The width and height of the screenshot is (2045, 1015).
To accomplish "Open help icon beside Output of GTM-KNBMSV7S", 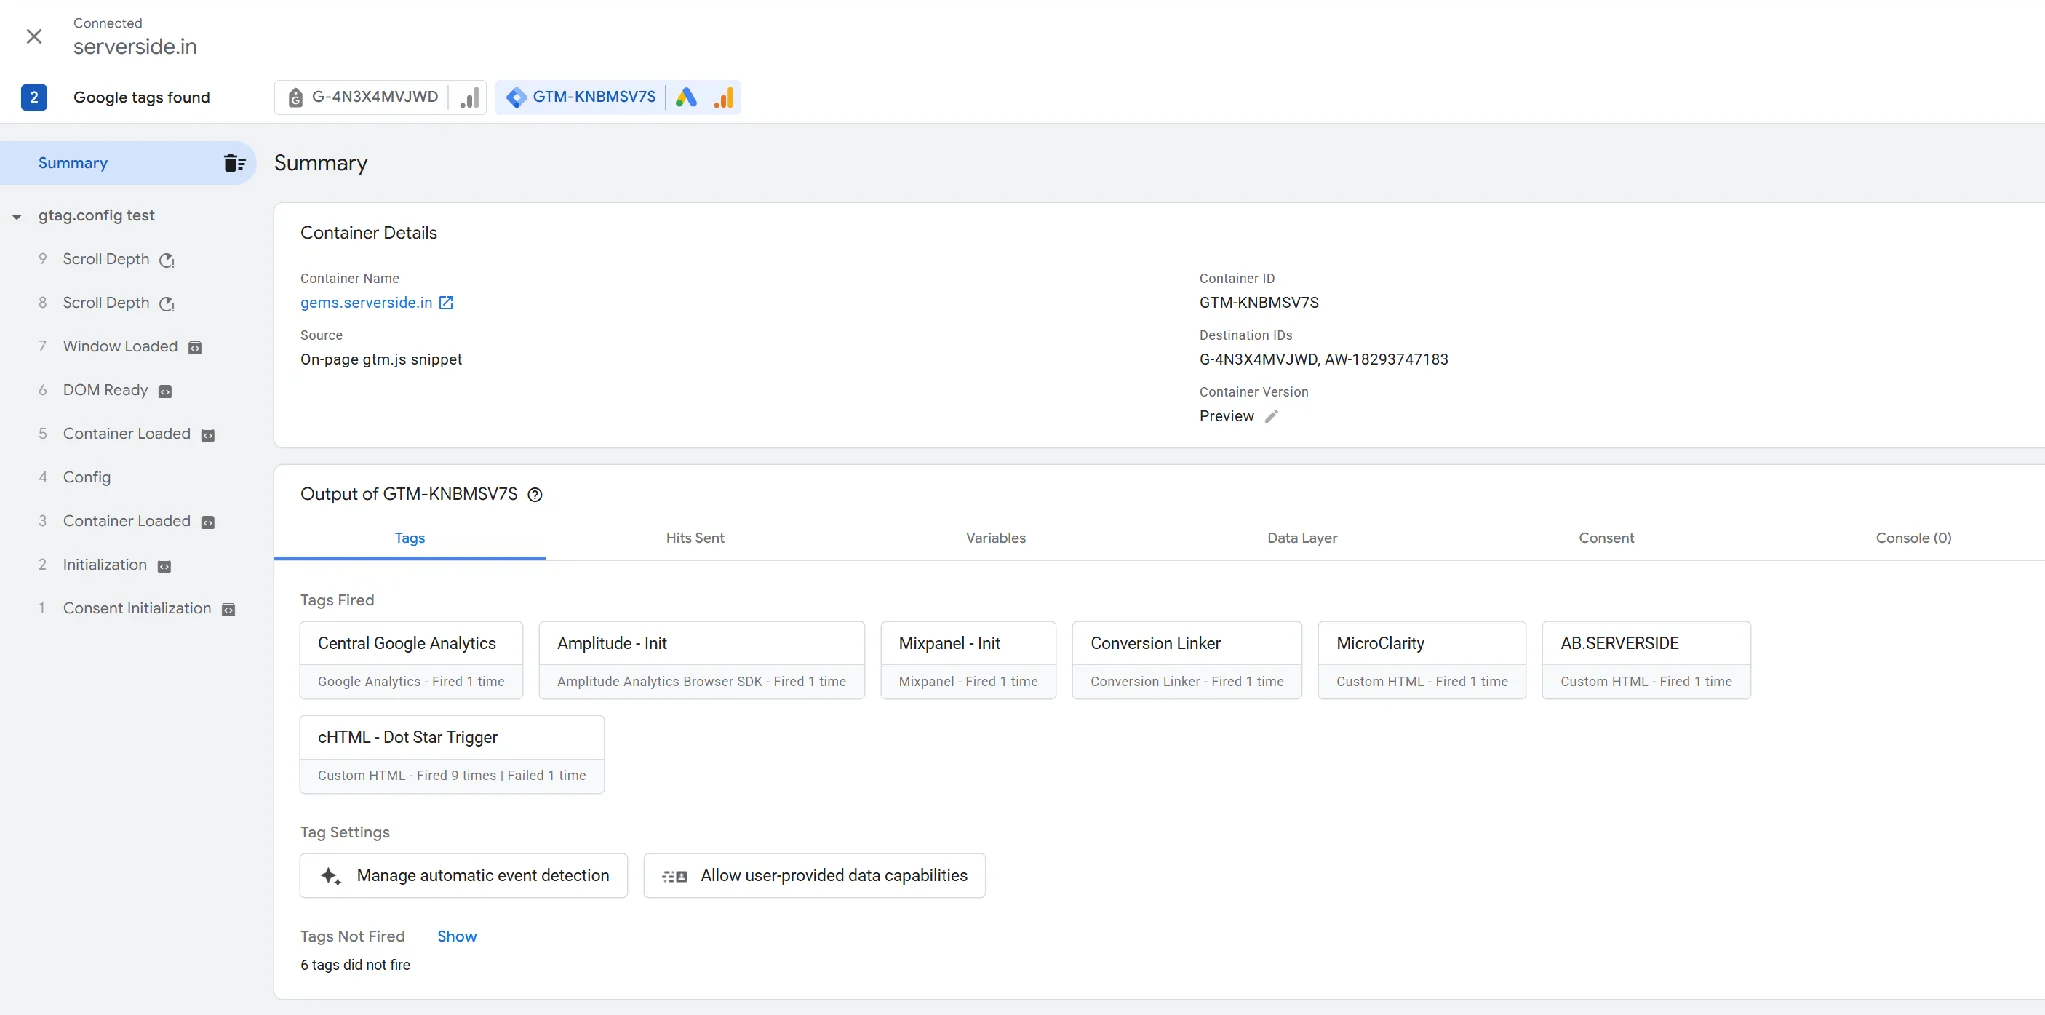I will (x=535, y=494).
